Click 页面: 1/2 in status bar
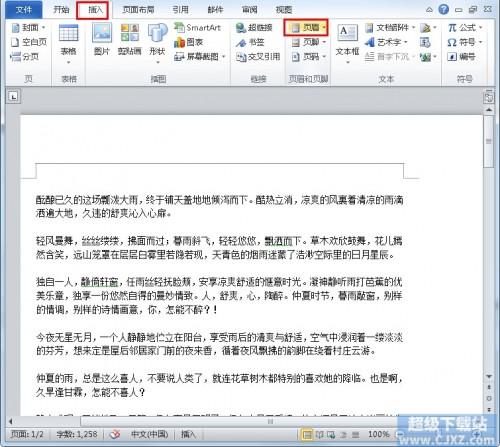Screen dimensions: 500x447 [x=27, y=434]
